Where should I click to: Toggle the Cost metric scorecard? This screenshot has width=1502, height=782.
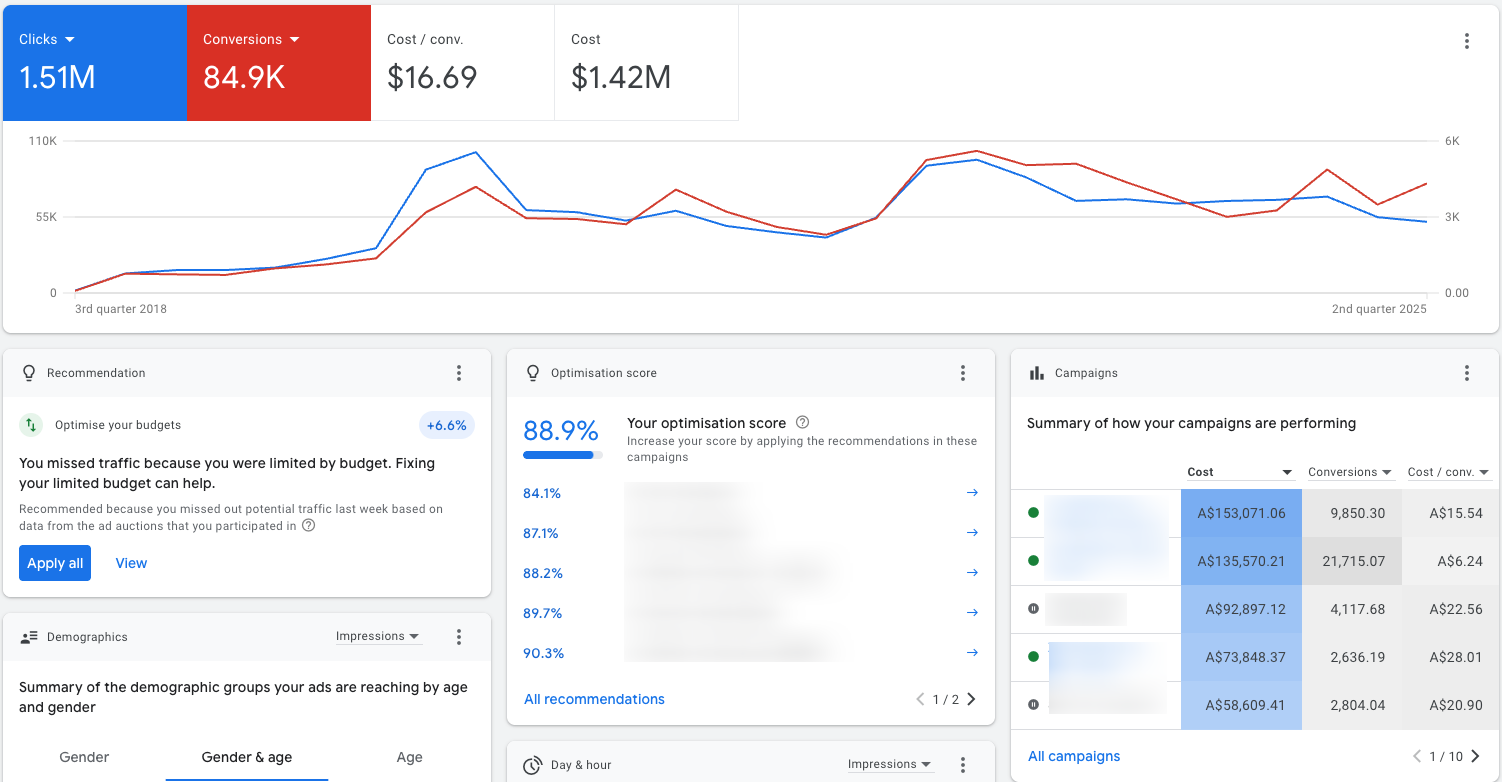(x=646, y=62)
